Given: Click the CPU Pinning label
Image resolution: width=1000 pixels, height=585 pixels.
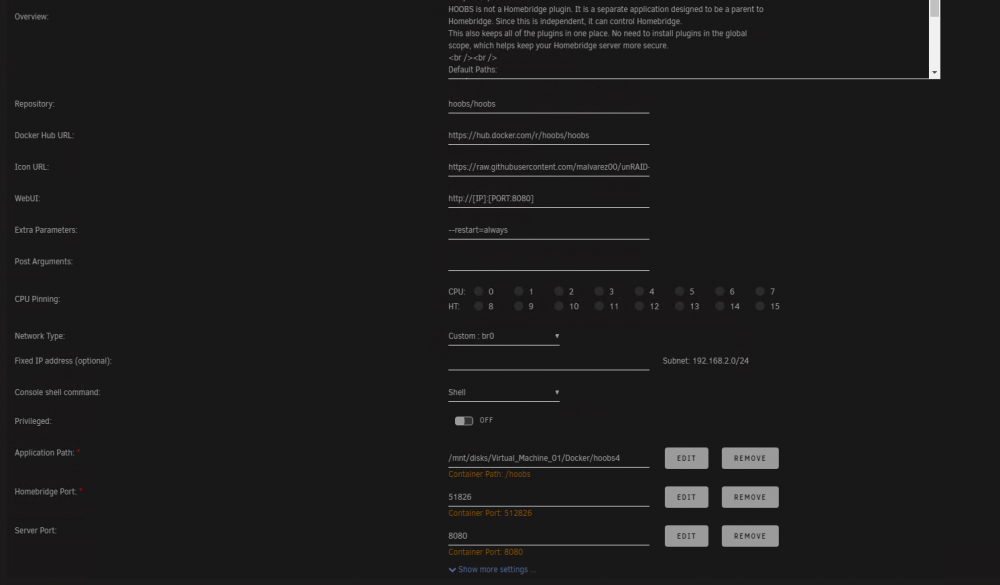Looking at the screenshot, I should click(x=37, y=299).
